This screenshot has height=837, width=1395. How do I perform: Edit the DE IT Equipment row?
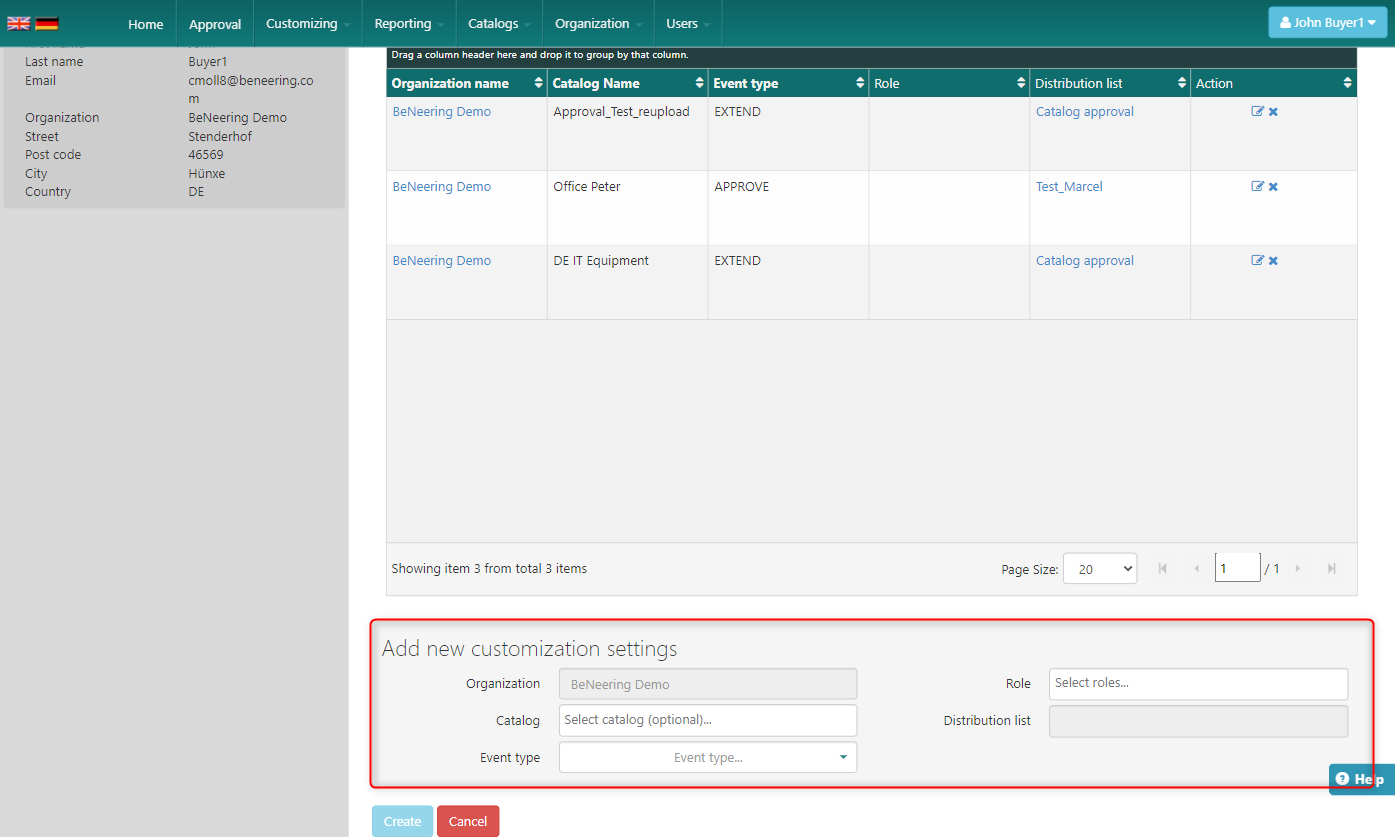click(x=1257, y=261)
